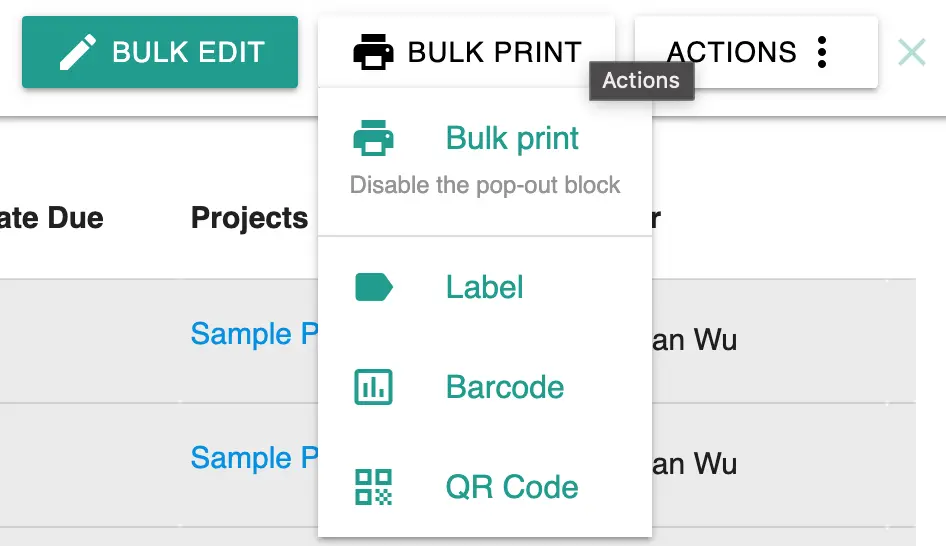Click 'Disable the pop-out block' description text
The width and height of the screenshot is (946, 546).
click(485, 185)
